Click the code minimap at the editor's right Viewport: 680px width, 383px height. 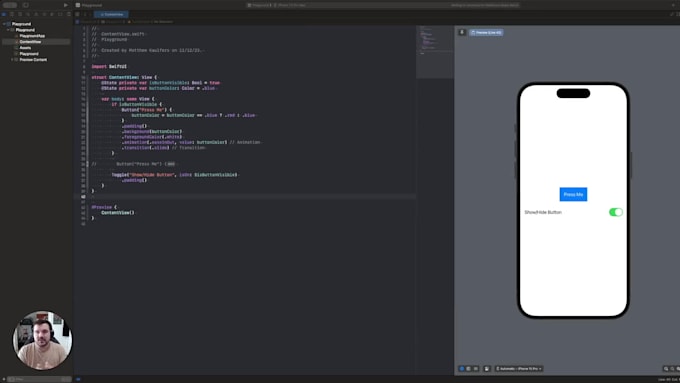coord(435,52)
